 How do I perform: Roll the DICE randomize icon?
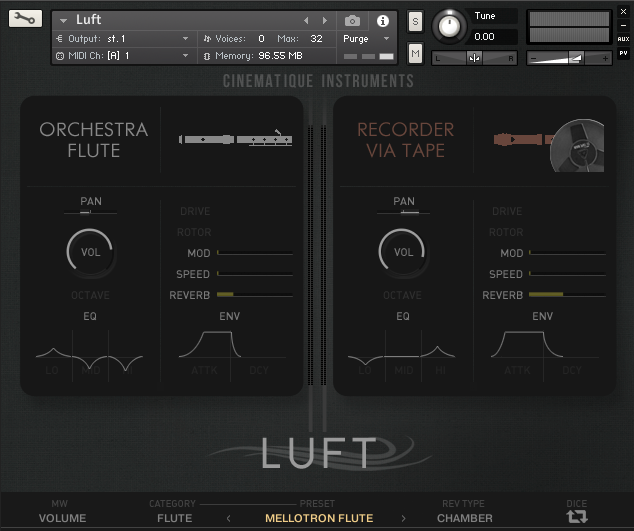pos(577,517)
